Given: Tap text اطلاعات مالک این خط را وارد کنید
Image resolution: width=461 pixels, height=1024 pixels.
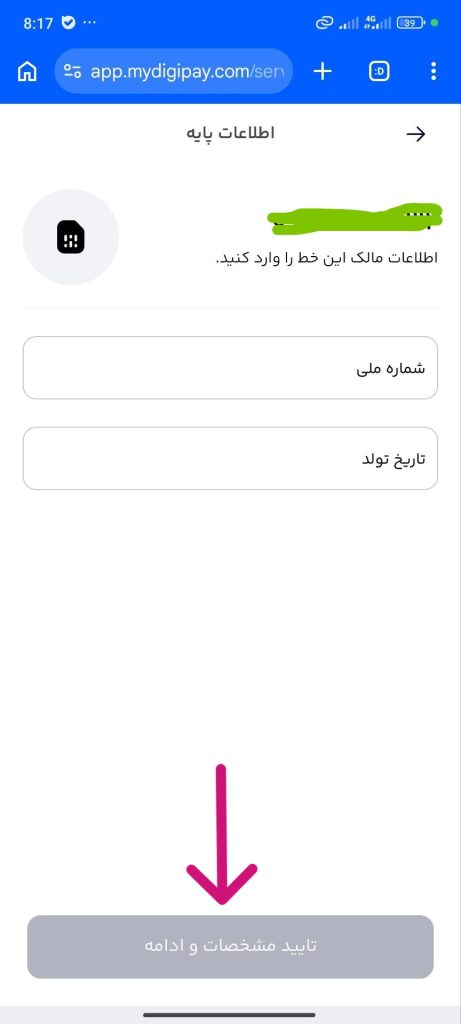Looking at the screenshot, I should pyautogui.click(x=326, y=258).
